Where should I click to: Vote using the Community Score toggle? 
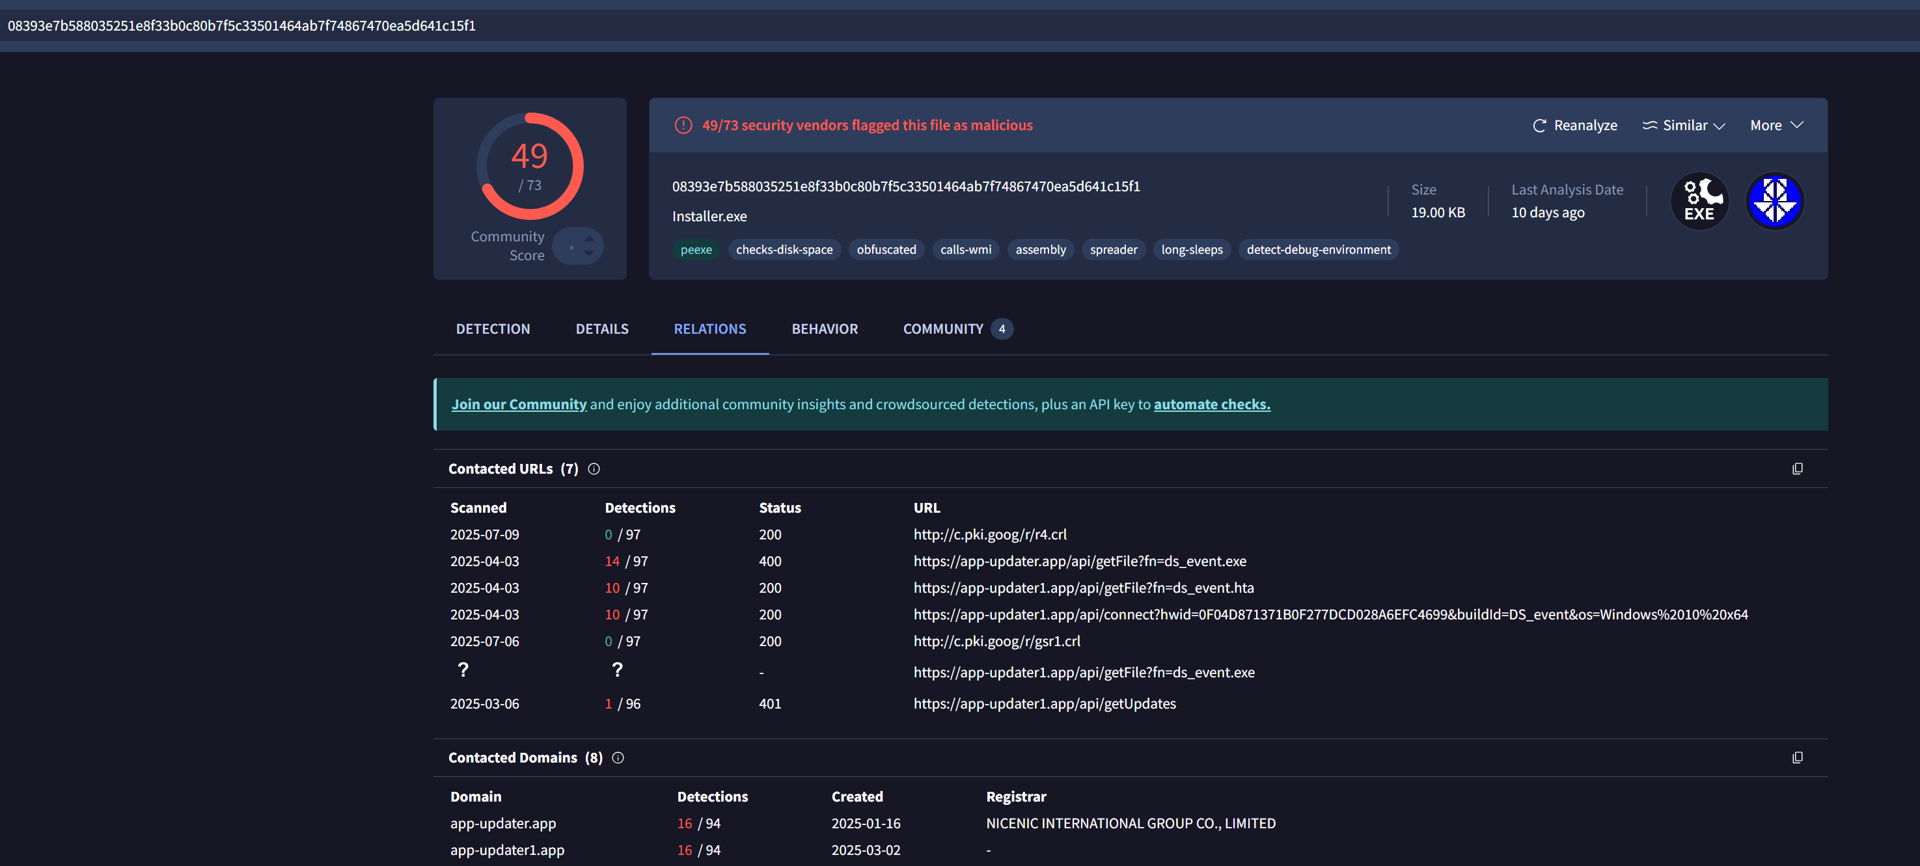point(579,246)
